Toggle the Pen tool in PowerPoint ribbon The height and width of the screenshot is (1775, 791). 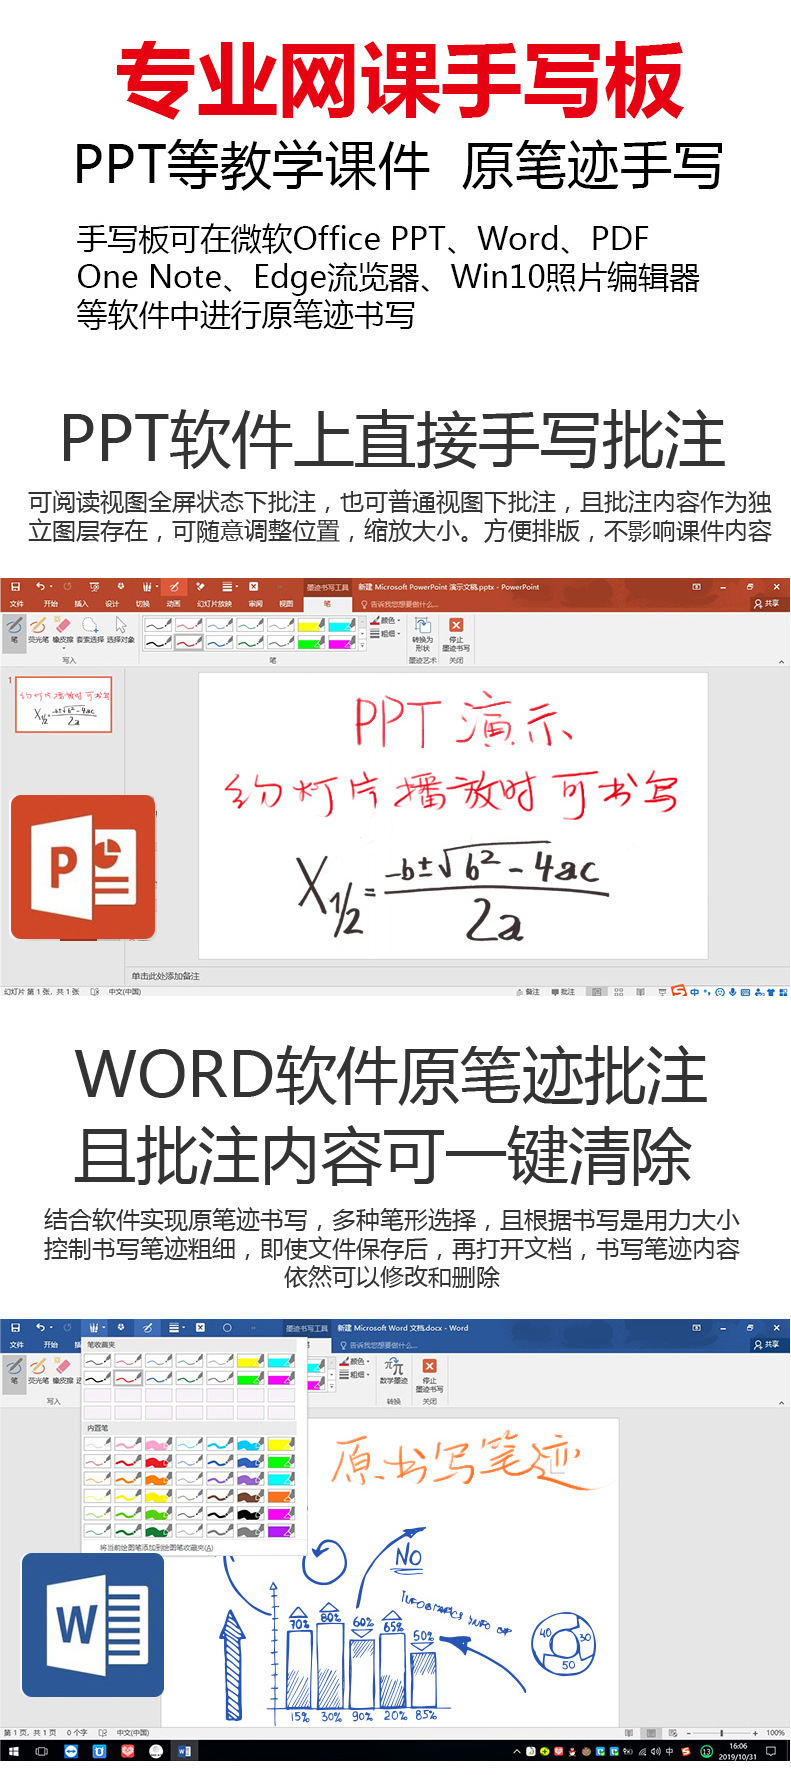[x=14, y=629]
